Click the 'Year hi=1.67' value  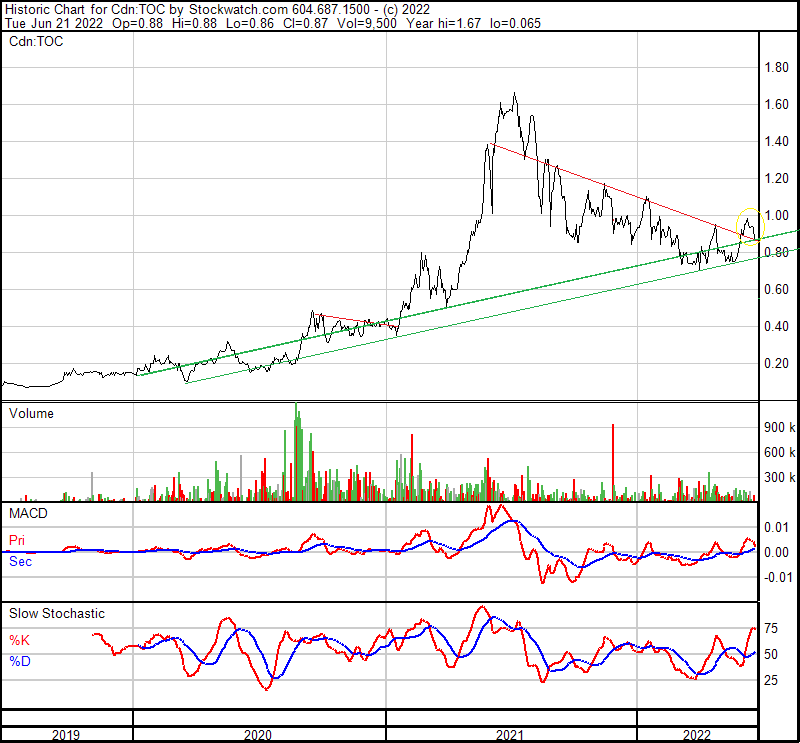(443, 23)
